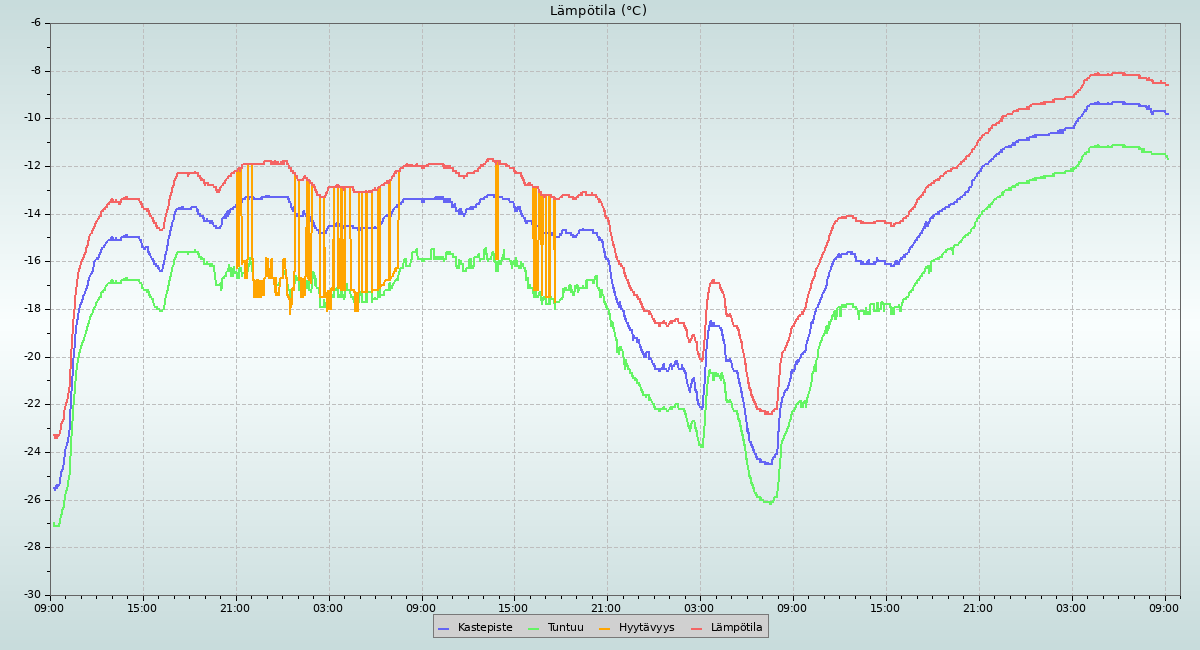
Task: Click the green Tuntuu legend line marker
Action: 533,628
